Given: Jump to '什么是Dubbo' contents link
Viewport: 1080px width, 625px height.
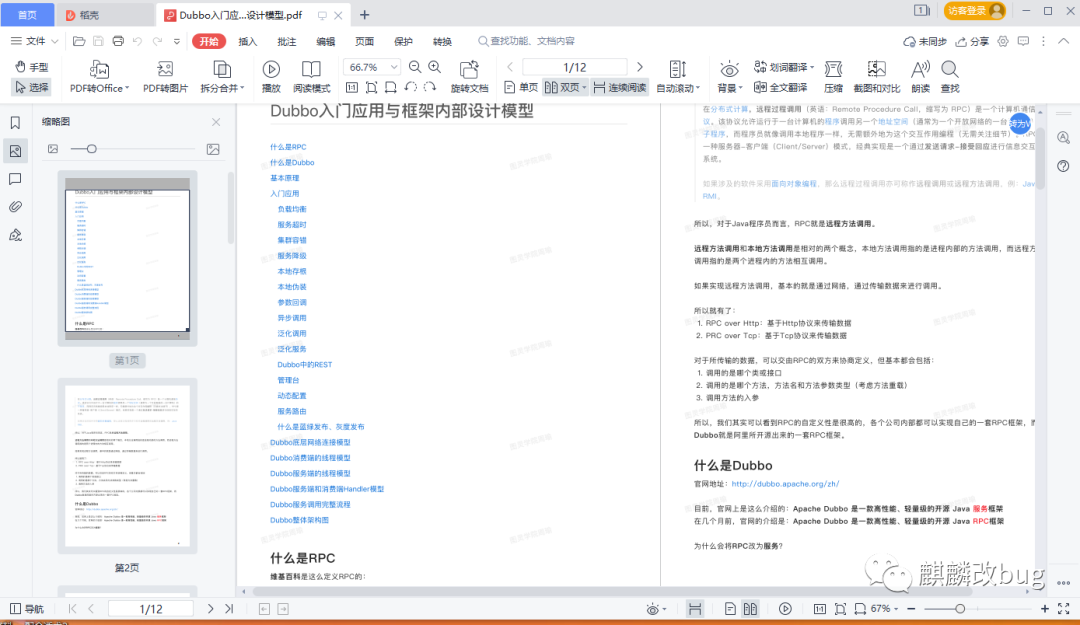Looking at the screenshot, I should (x=292, y=163).
